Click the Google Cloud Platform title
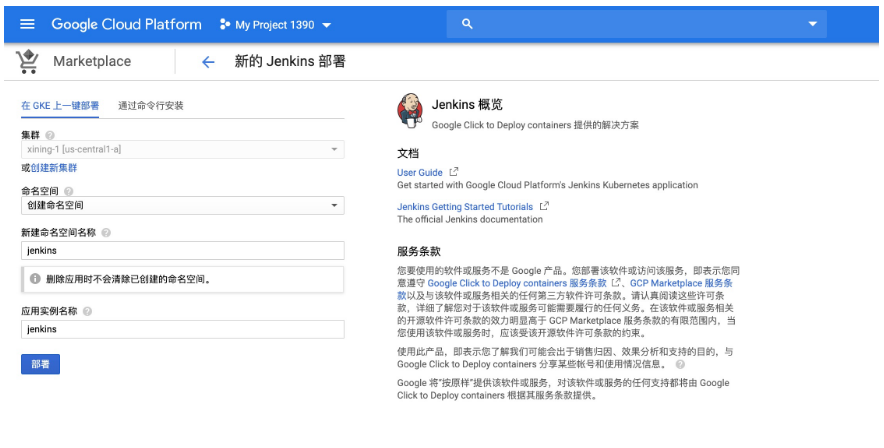The image size is (884, 448). [126, 24]
